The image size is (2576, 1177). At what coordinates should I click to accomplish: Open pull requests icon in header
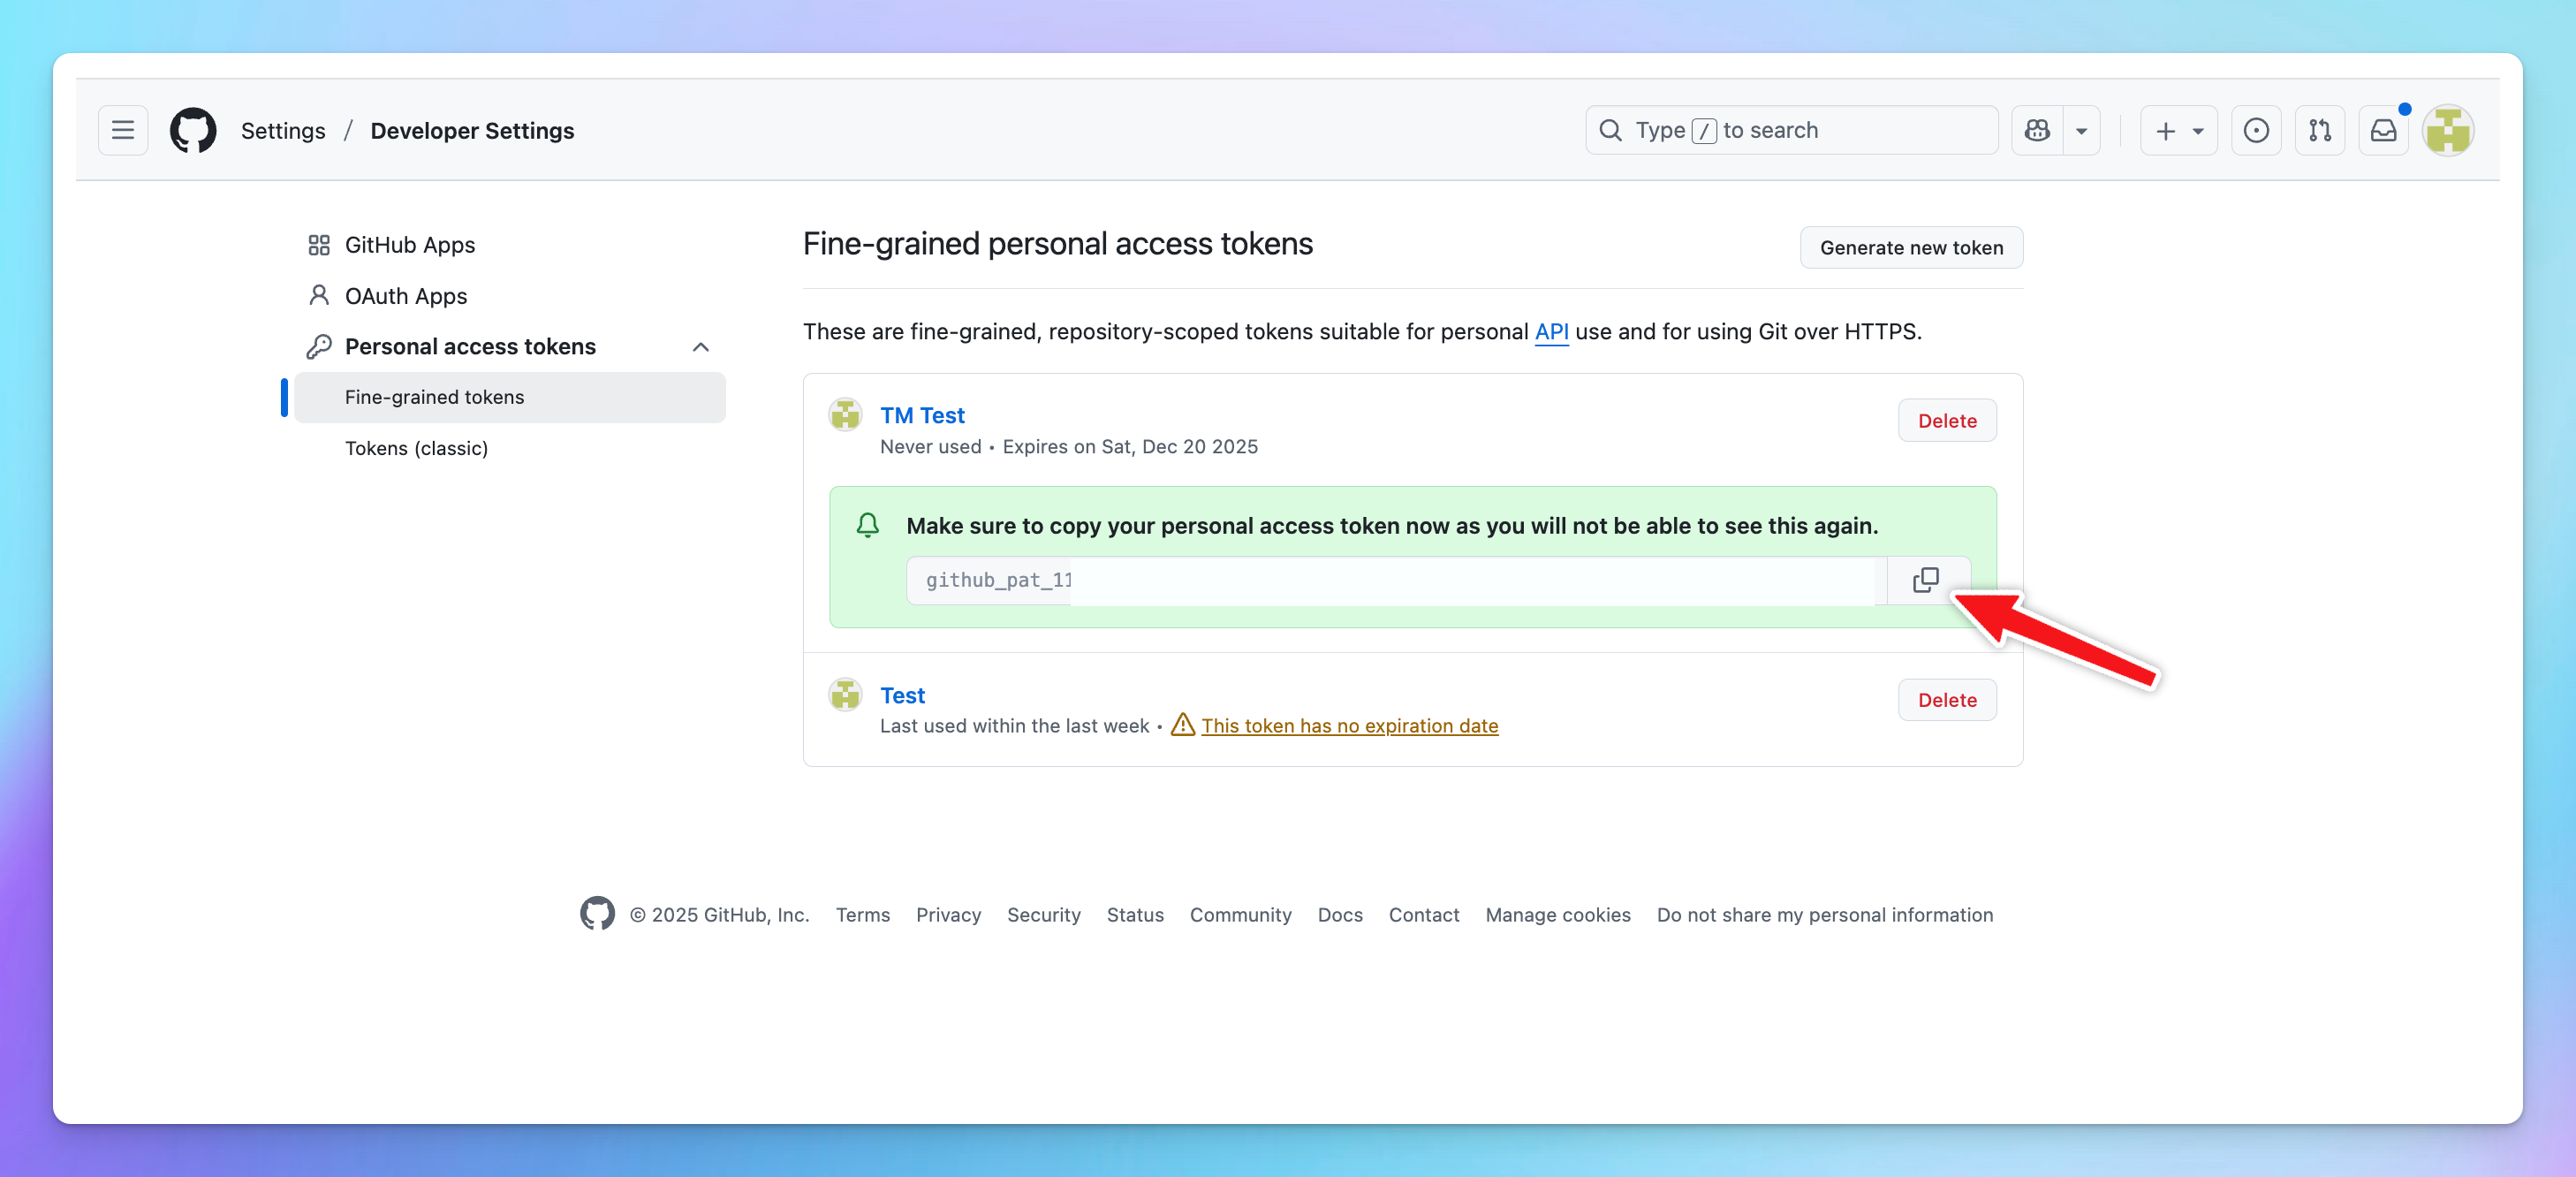pyautogui.click(x=2319, y=130)
